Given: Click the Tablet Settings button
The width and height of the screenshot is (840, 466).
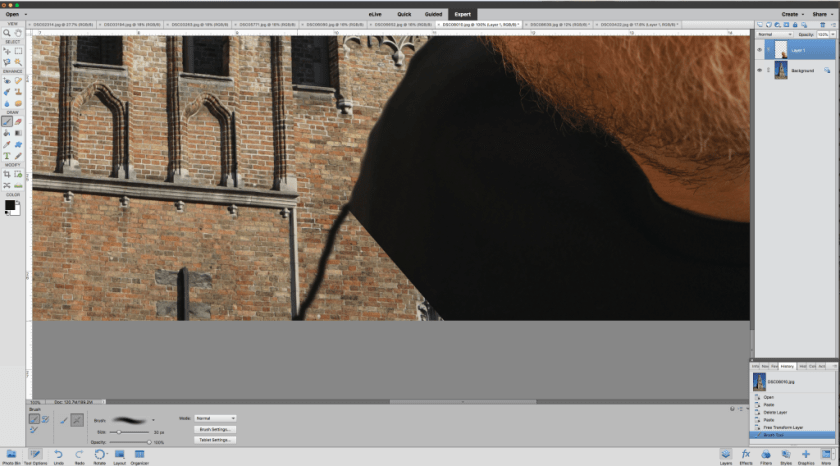Looking at the screenshot, I should click(x=215, y=440).
